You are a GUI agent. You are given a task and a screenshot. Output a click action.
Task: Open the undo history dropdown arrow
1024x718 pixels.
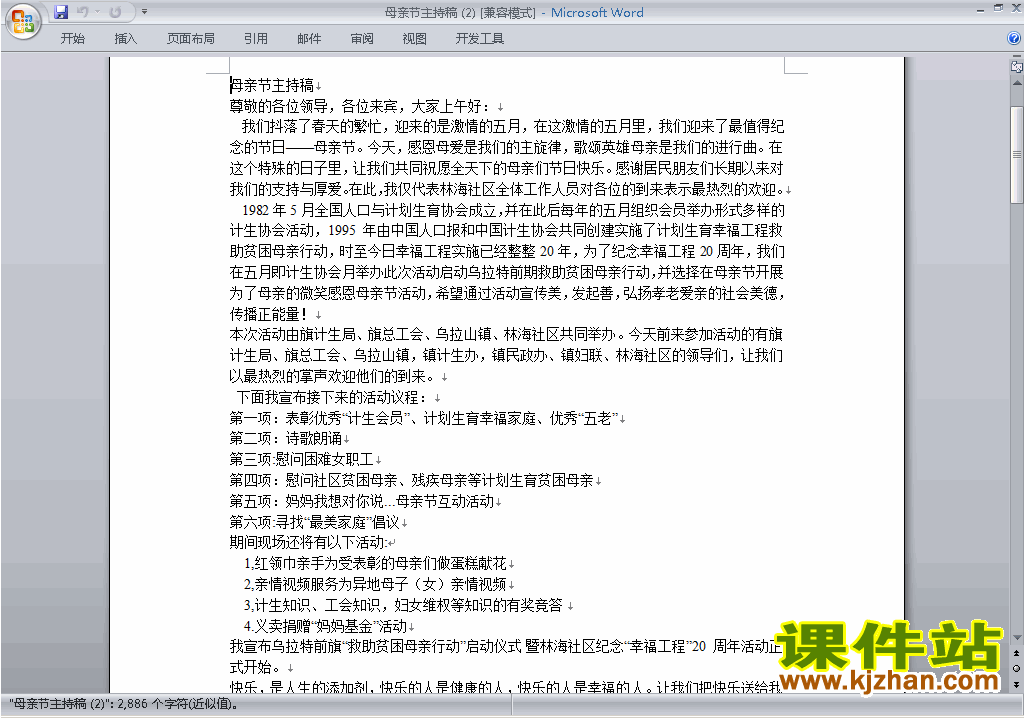click(x=97, y=12)
